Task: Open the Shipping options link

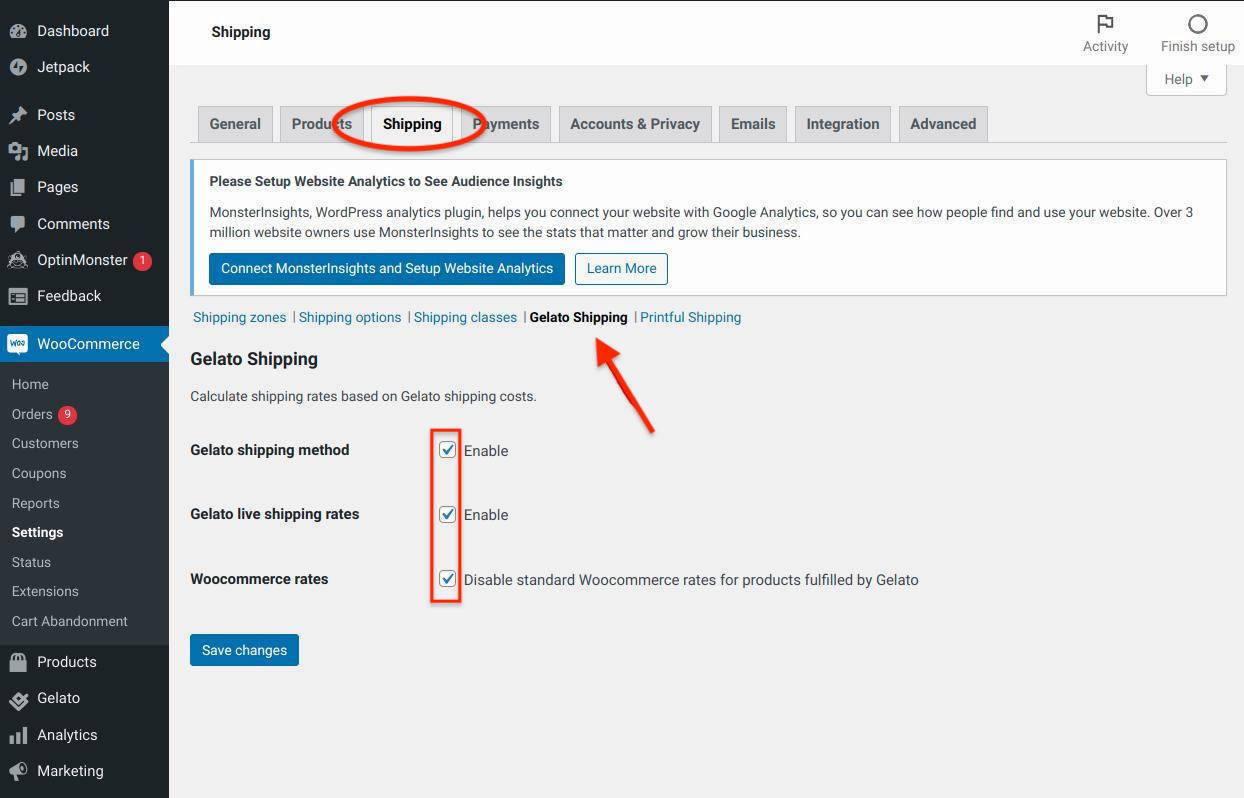Action: point(350,317)
